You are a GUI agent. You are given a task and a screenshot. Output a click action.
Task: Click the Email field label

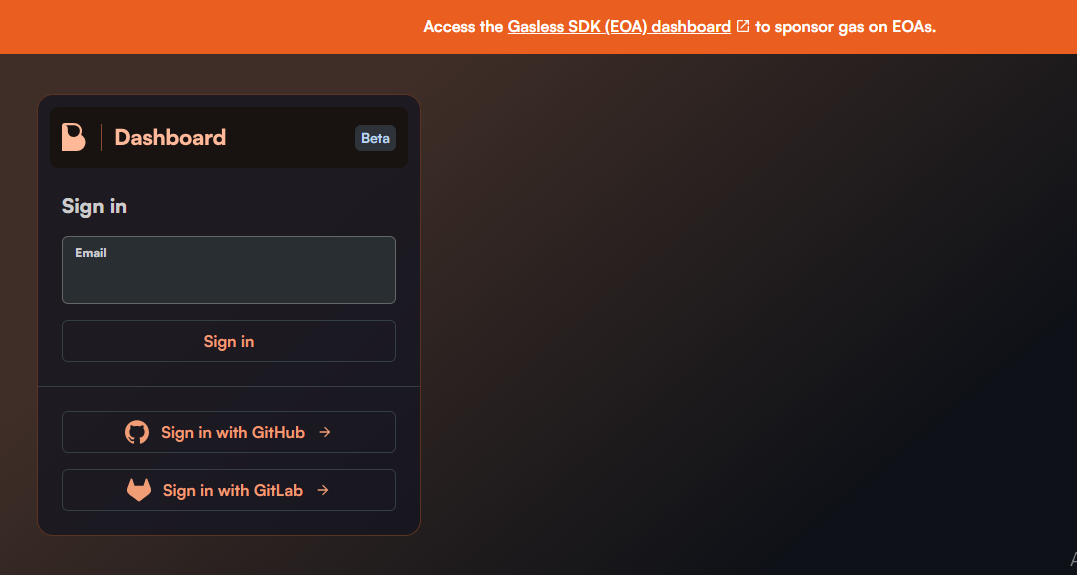coord(91,253)
